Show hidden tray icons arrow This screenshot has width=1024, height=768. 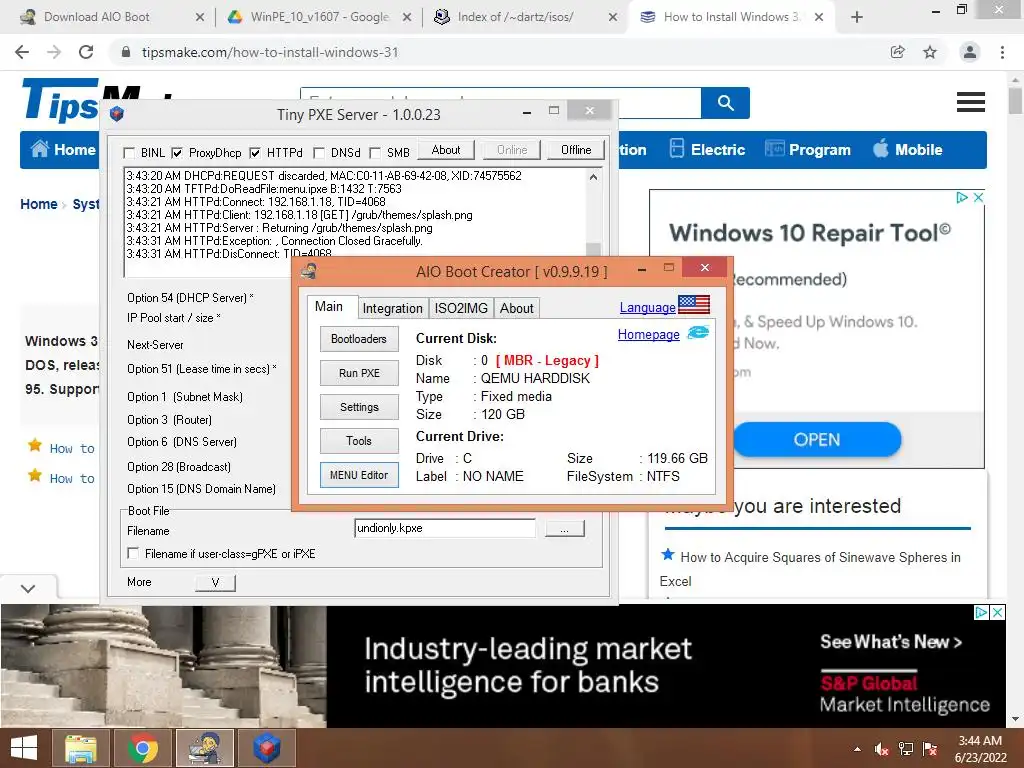(x=857, y=749)
